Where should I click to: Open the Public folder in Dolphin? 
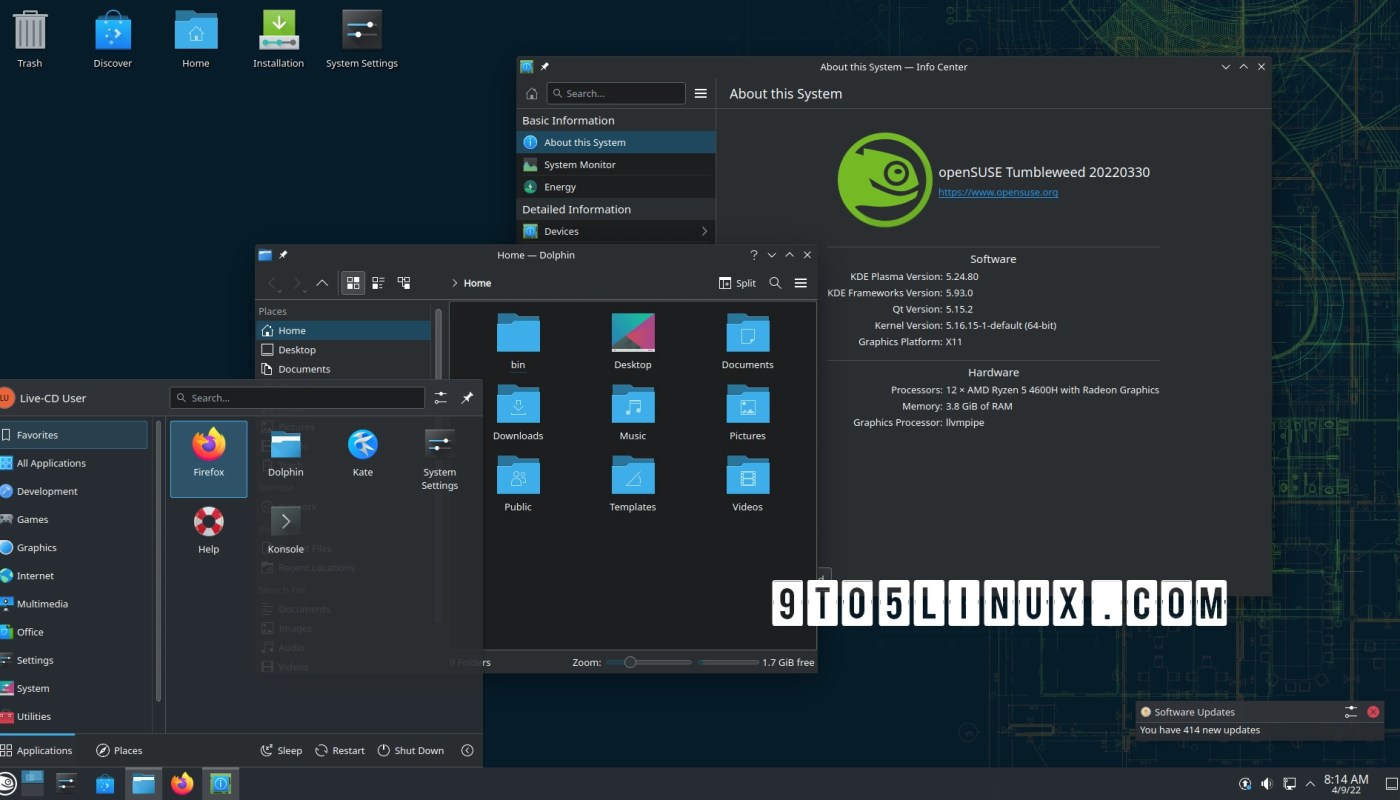[518, 484]
